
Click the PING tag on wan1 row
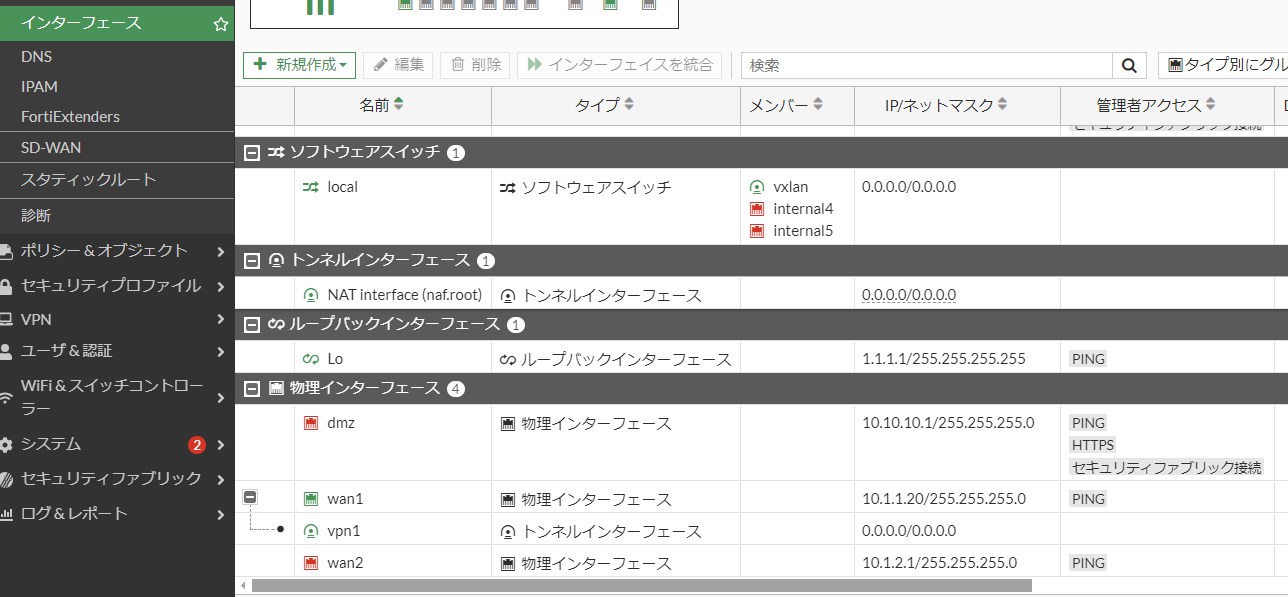1088,499
